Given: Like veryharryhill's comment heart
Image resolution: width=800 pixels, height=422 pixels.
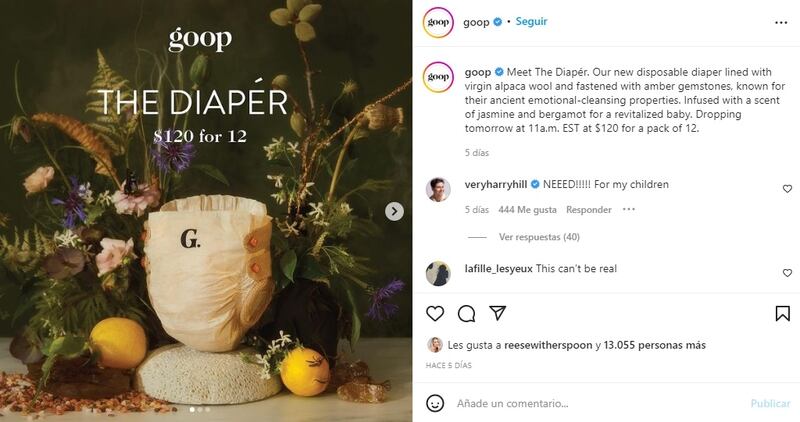Looking at the screenshot, I should (x=787, y=189).
